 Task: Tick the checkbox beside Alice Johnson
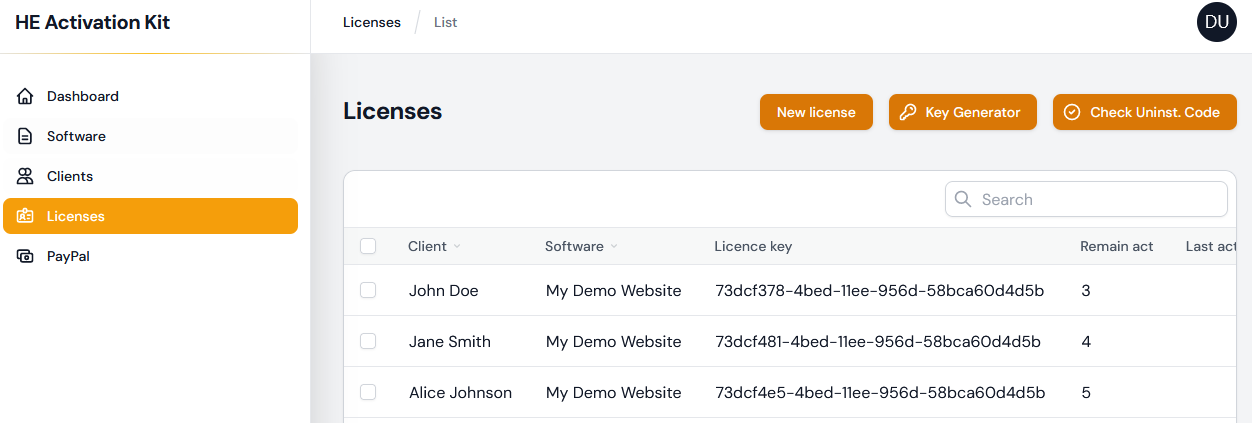pyautogui.click(x=368, y=392)
